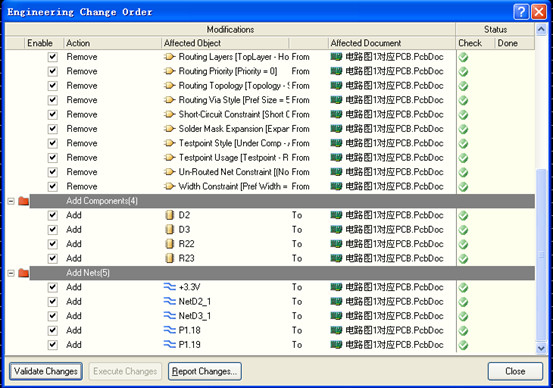
Task: Click the folder icon of Add Nets group
Action: [24, 273]
